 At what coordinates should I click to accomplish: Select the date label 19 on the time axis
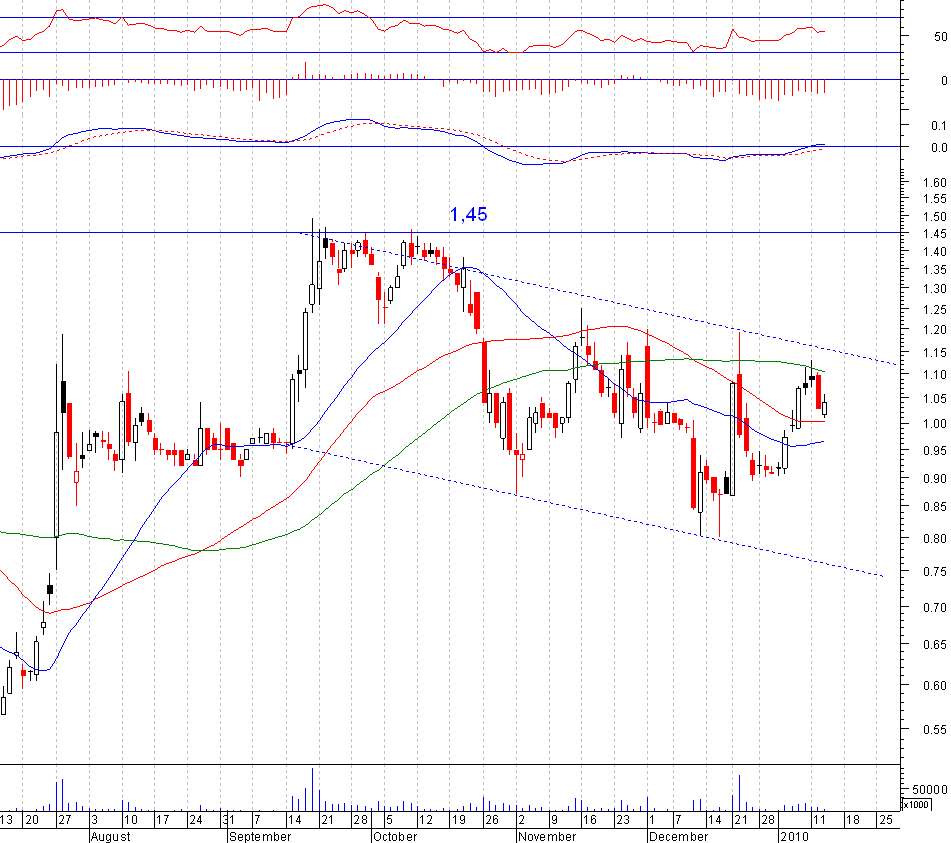[x=459, y=820]
